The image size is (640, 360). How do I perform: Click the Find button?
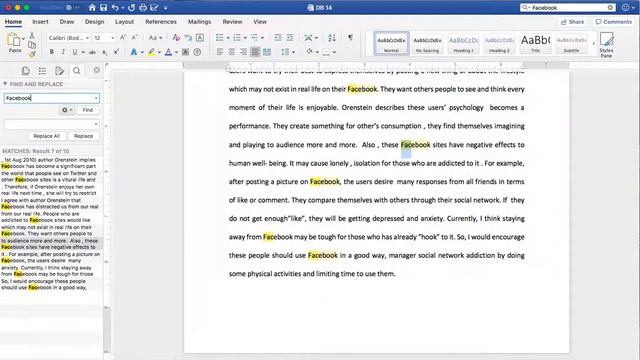pyautogui.click(x=87, y=110)
